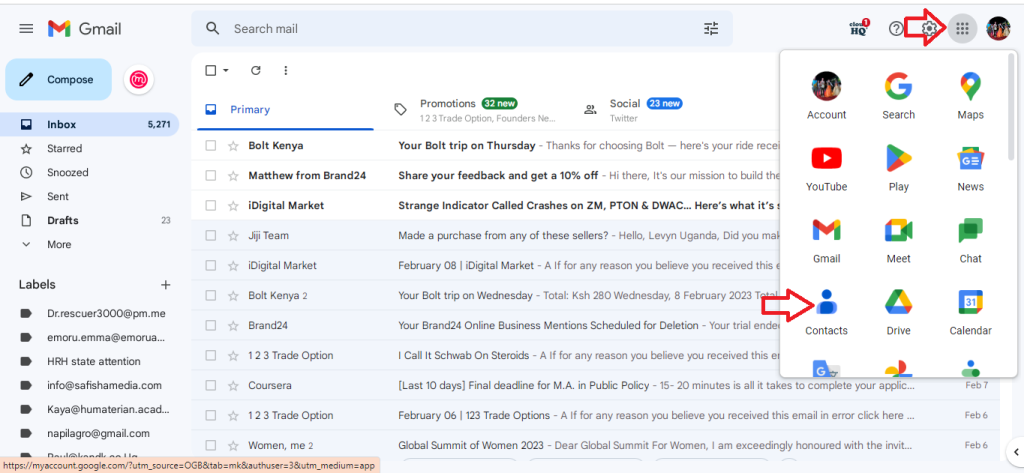
Task: Expand the side panel arrow at bottom right
Action: tap(1016, 451)
